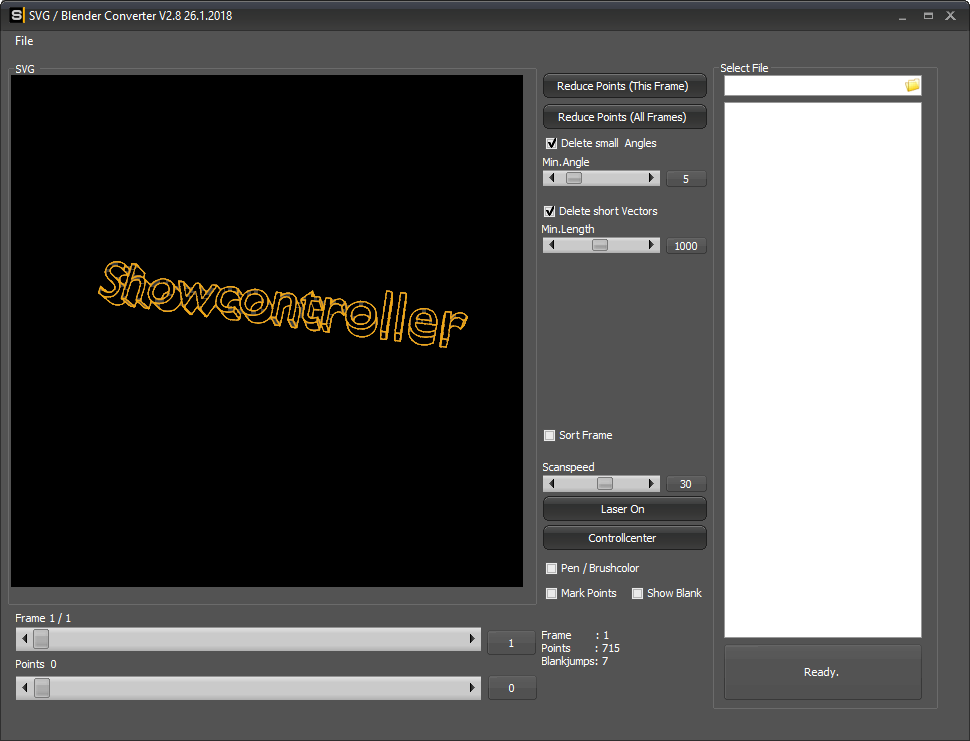Click right arrow of Scanspeed slider
The image size is (970, 741).
(652, 484)
